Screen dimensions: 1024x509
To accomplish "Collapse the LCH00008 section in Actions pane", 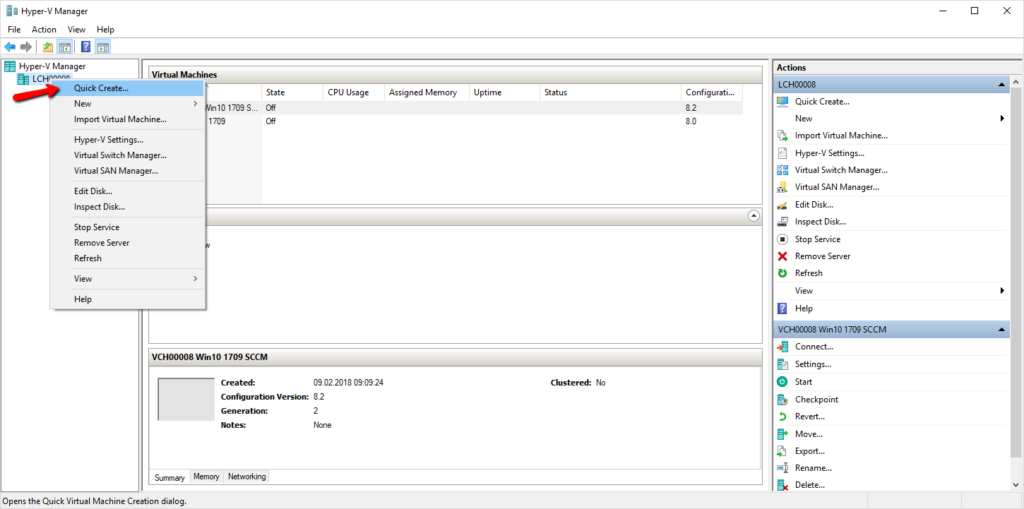I will pyautogui.click(x=1002, y=85).
